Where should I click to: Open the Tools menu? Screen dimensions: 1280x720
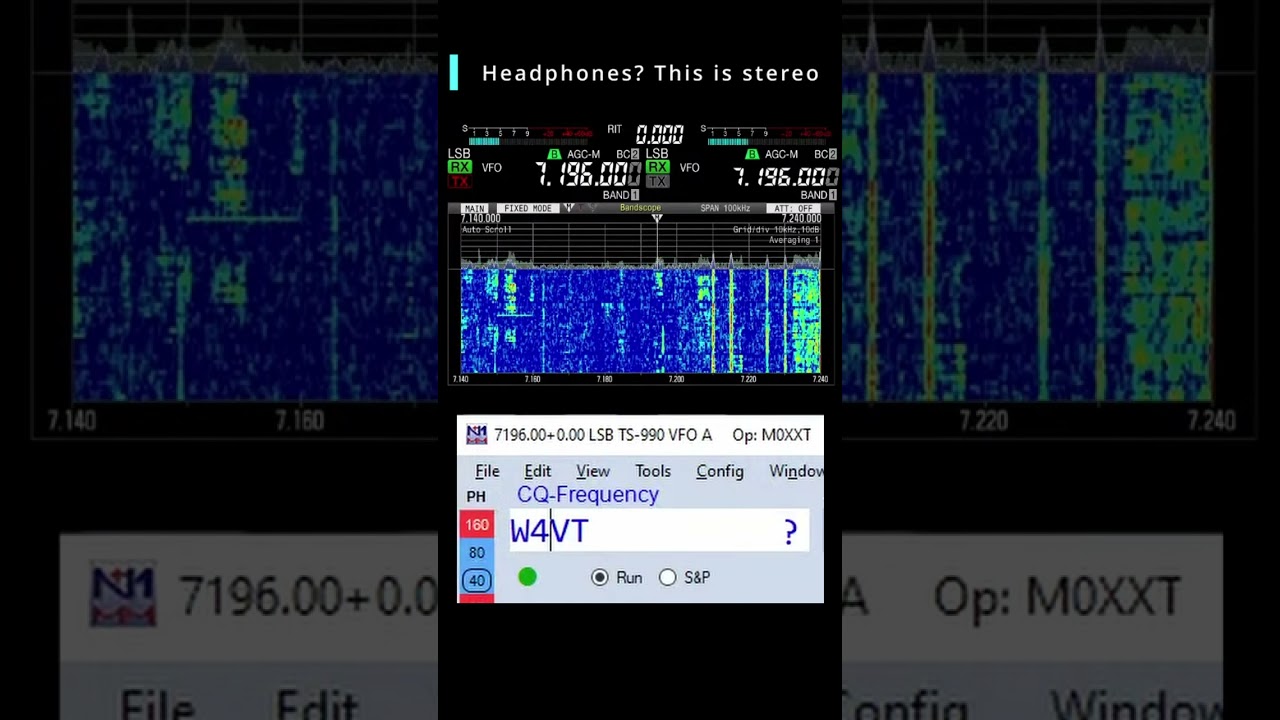pyautogui.click(x=652, y=471)
